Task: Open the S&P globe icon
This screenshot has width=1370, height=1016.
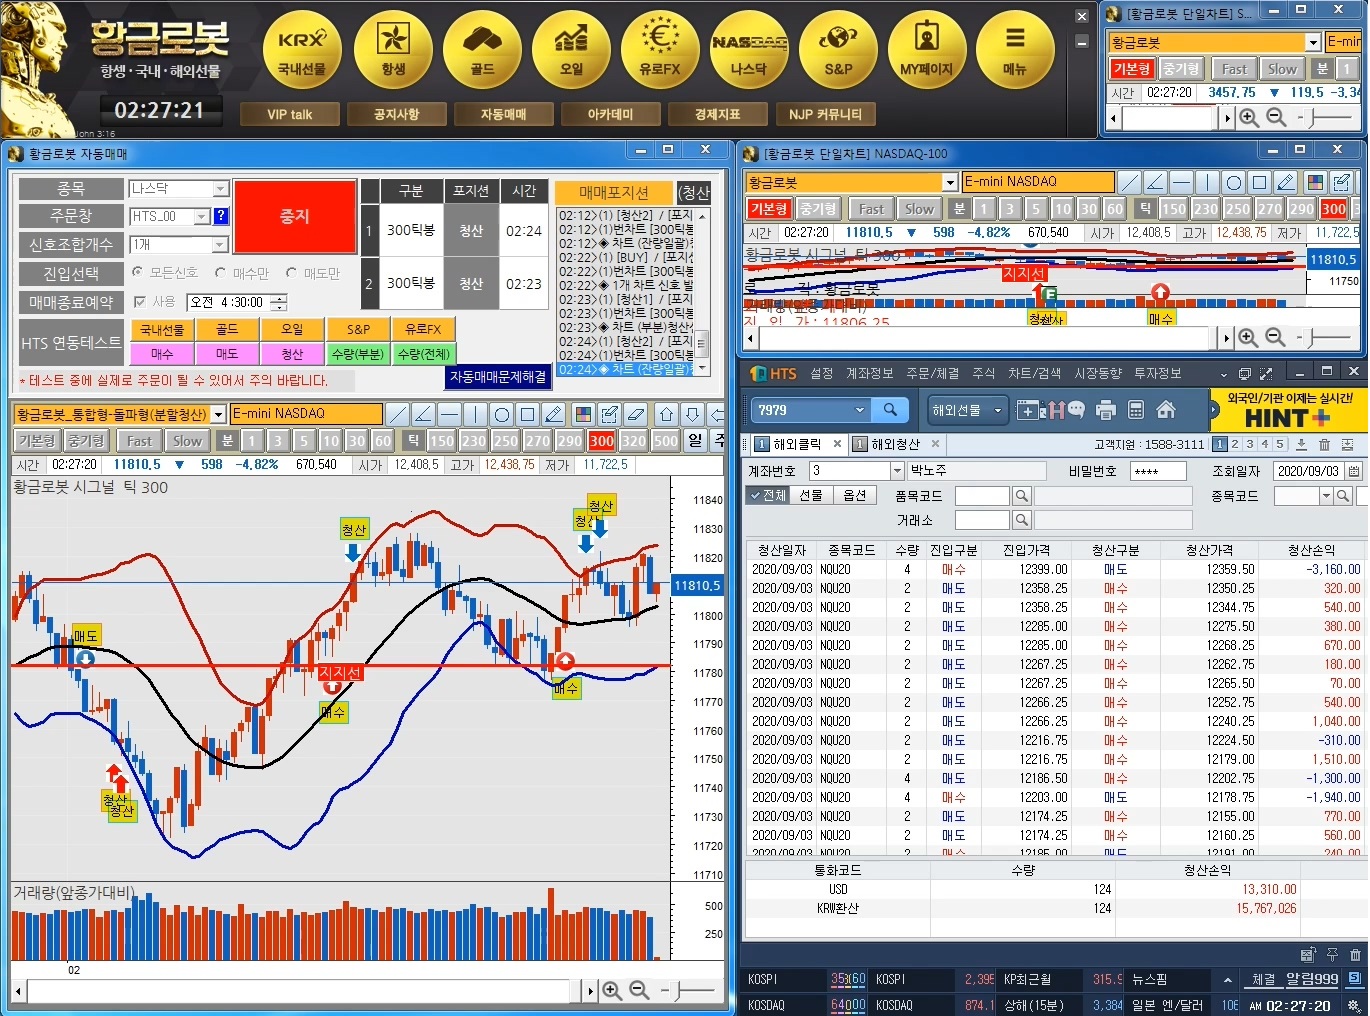Action: coord(838,50)
